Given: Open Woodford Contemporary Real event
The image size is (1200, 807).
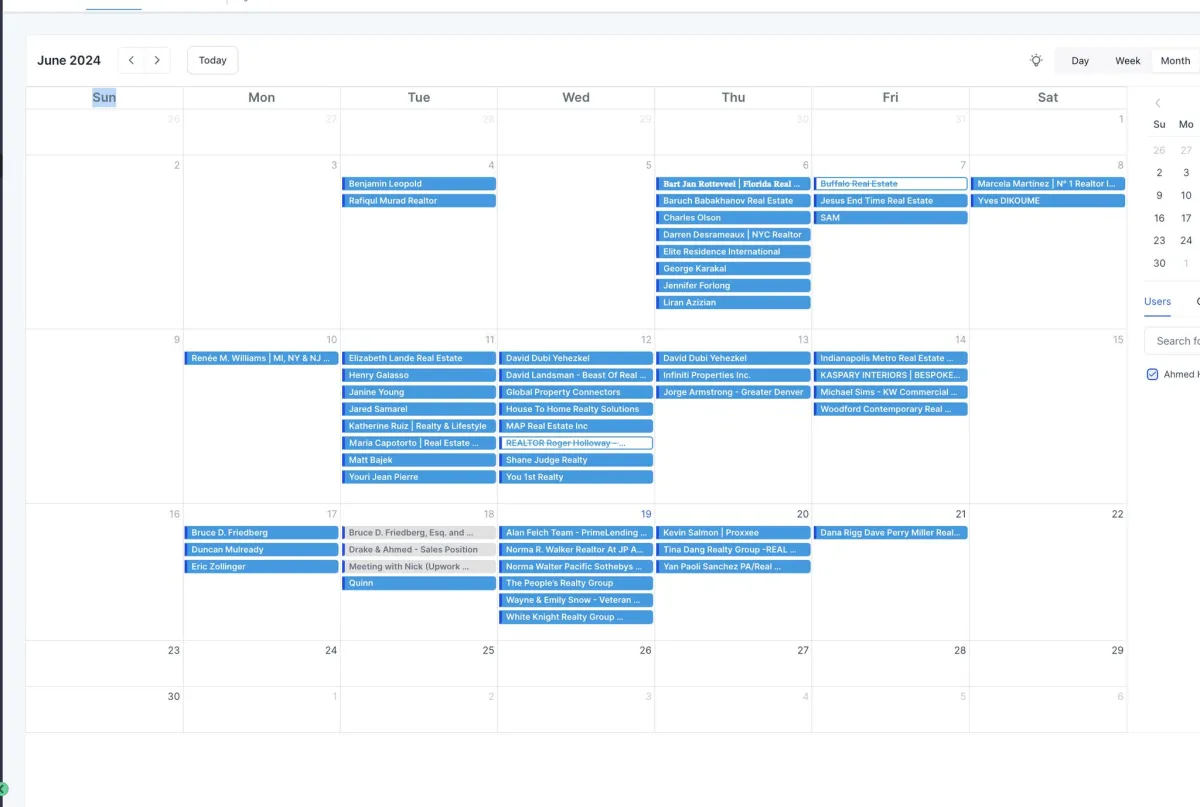Looking at the screenshot, I should tap(890, 409).
